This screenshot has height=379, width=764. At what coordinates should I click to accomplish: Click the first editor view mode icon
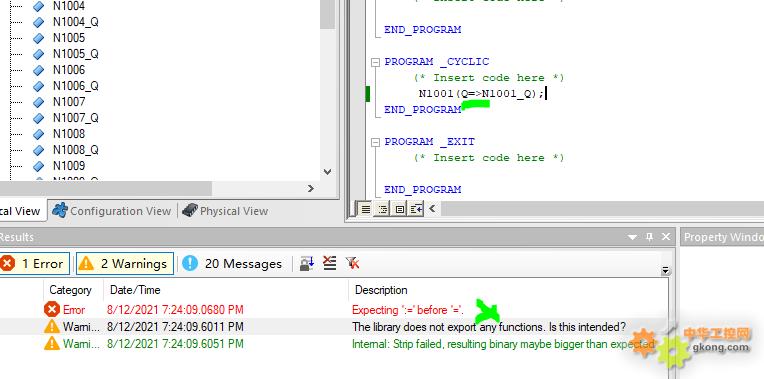click(x=365, y=209)
